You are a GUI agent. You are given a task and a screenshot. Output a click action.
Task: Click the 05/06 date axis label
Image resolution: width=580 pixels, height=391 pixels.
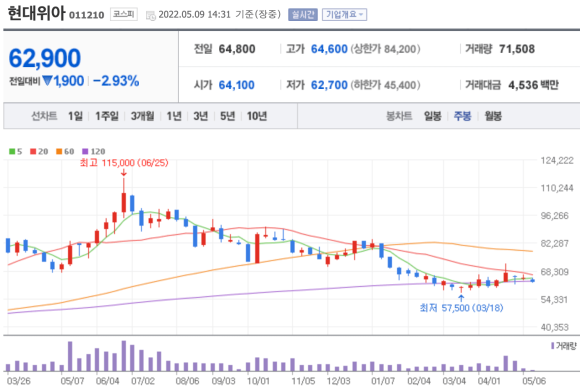534,381
